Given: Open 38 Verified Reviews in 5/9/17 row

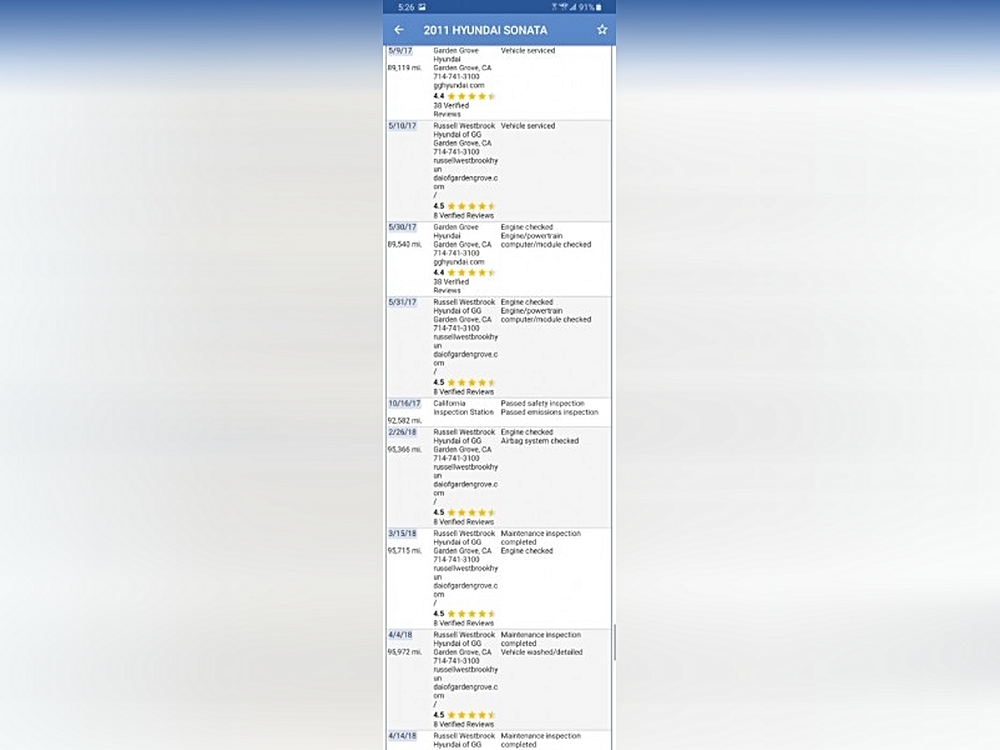Looking at the screenshot, I should tap(451, 110).
